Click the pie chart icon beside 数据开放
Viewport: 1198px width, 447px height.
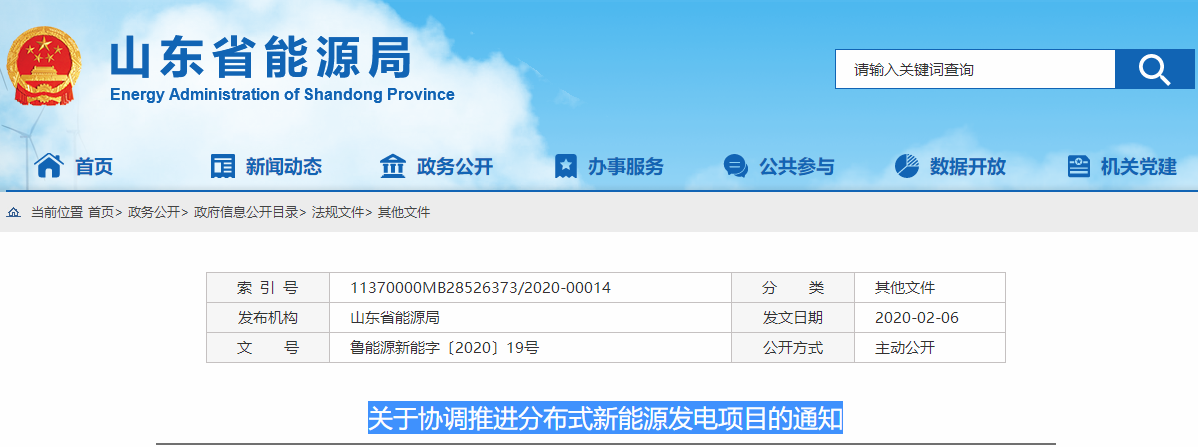click(x=907, y=166)
